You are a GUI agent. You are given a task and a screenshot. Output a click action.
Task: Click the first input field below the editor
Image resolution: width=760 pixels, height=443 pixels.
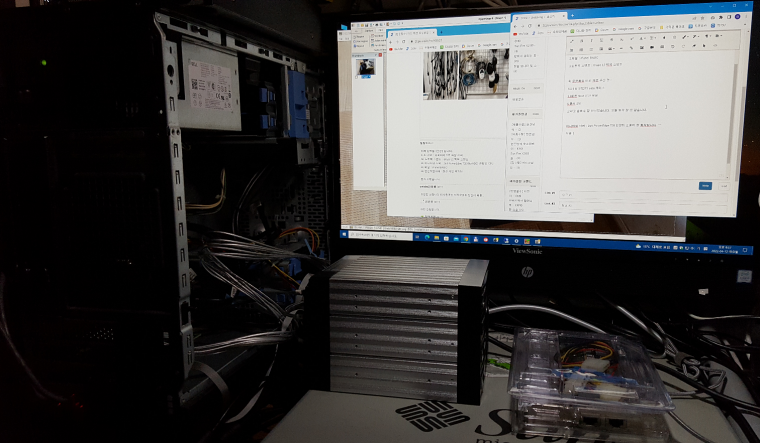[x=644, y=195]
